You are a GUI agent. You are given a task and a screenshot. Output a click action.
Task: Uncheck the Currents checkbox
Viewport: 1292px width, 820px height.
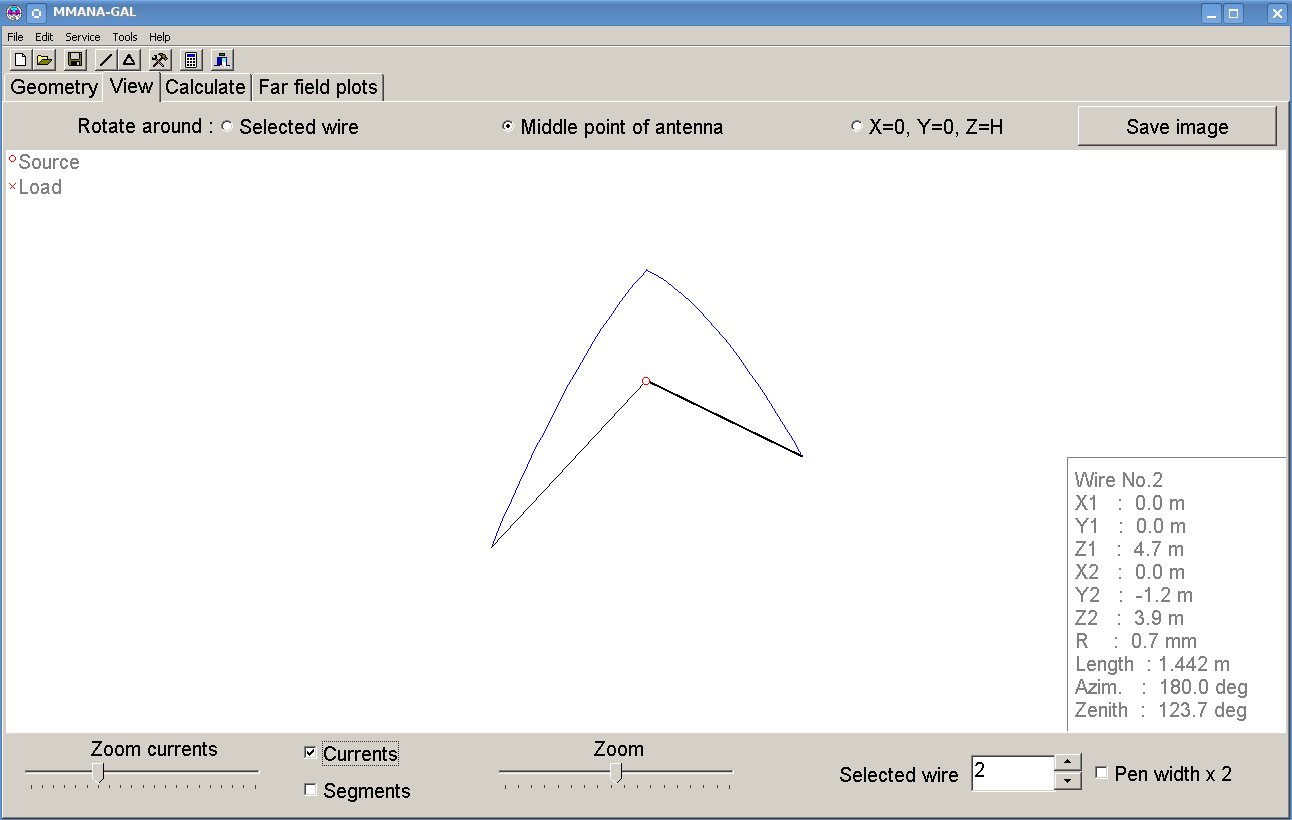(x=310, y=753)
